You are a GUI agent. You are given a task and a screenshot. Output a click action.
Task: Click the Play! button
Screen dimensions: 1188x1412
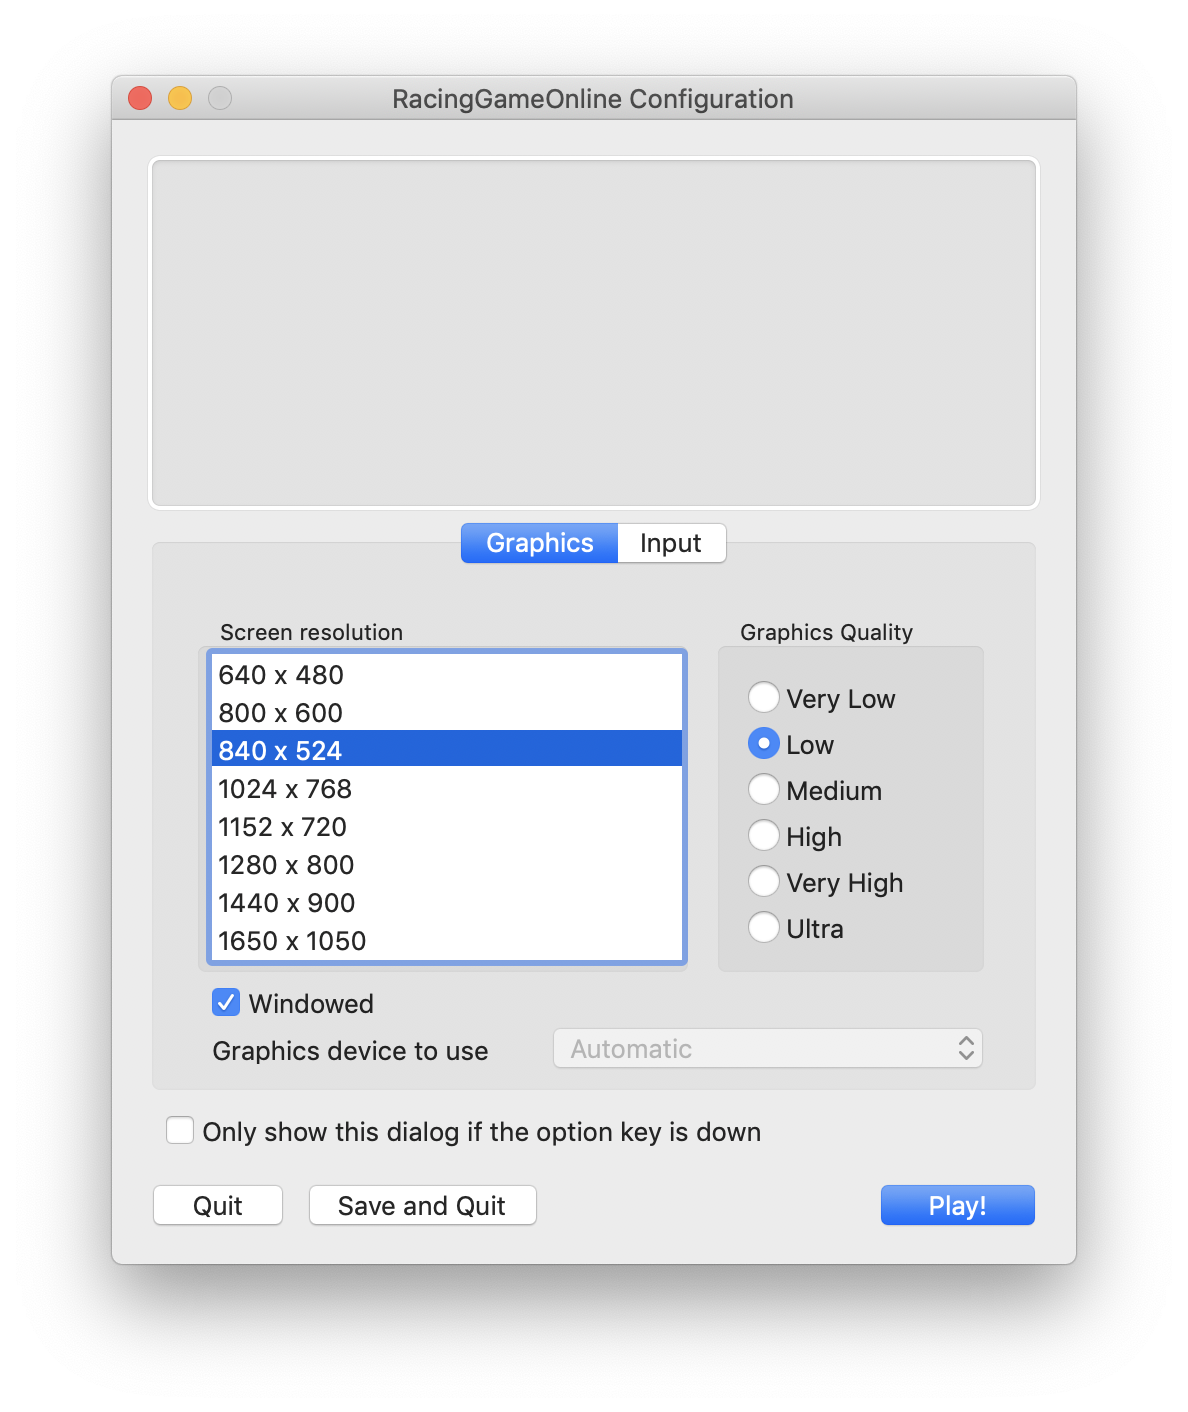click(x=957, y=1205)
